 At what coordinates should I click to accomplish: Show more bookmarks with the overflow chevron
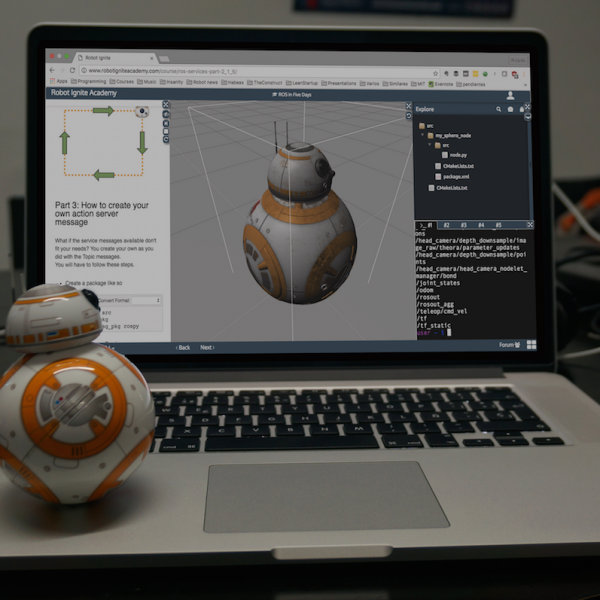pyautogui.click(x=525, y=85)
